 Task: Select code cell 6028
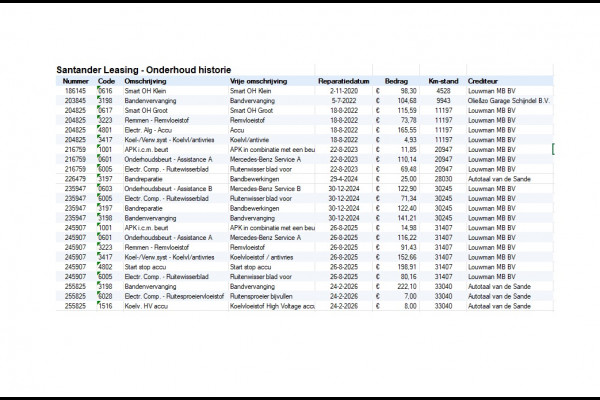[105, 296]
